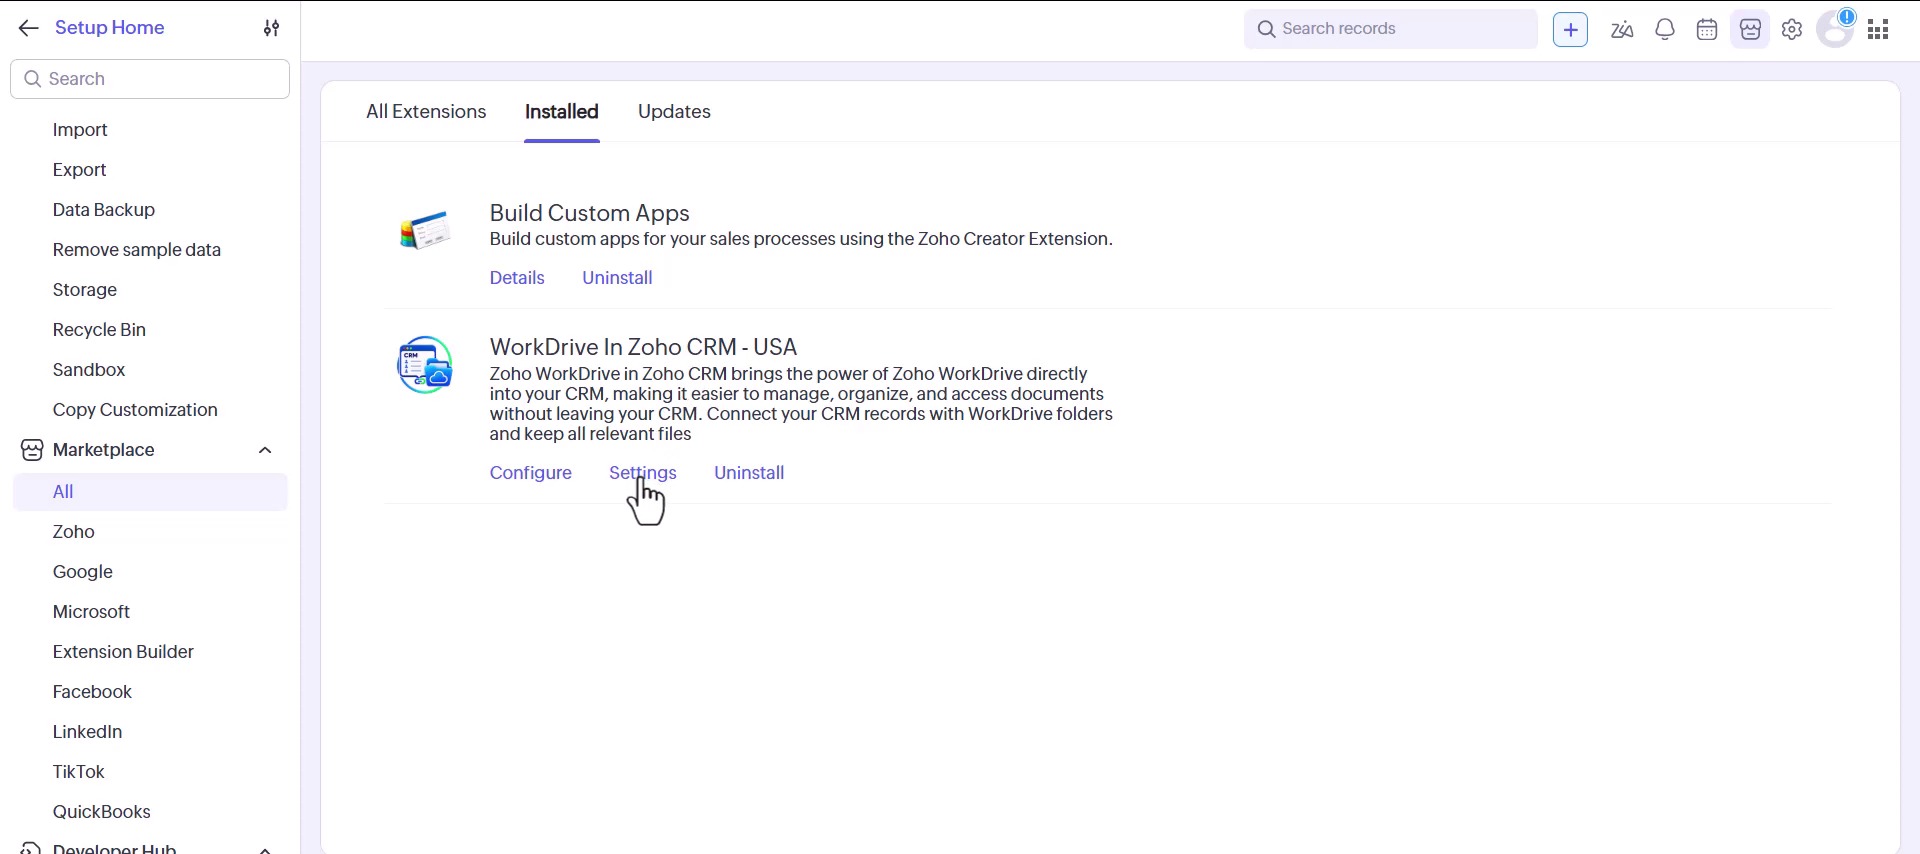Viewport: 1920px width, 854px height.
Task: Click the sidebar Search field
Action: 150,79
